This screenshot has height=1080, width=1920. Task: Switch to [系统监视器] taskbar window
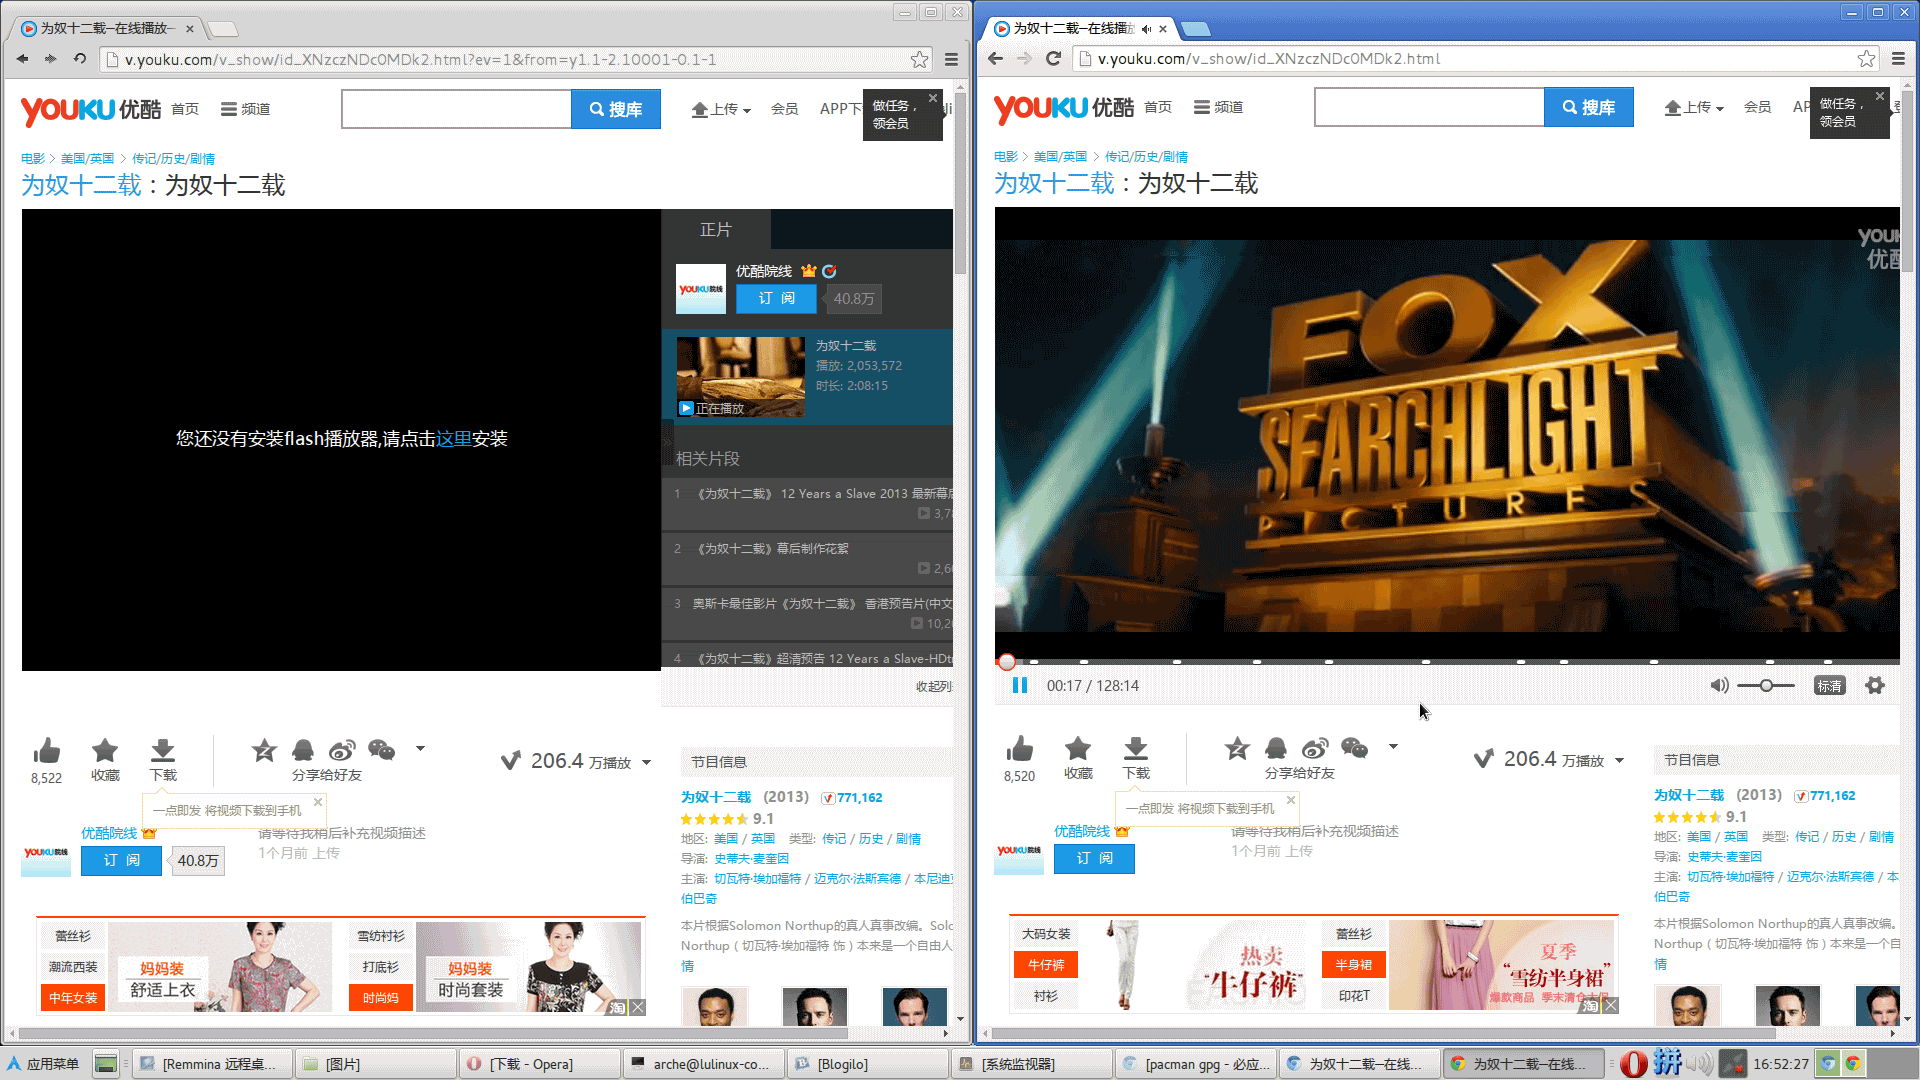coord(1032,1064)
